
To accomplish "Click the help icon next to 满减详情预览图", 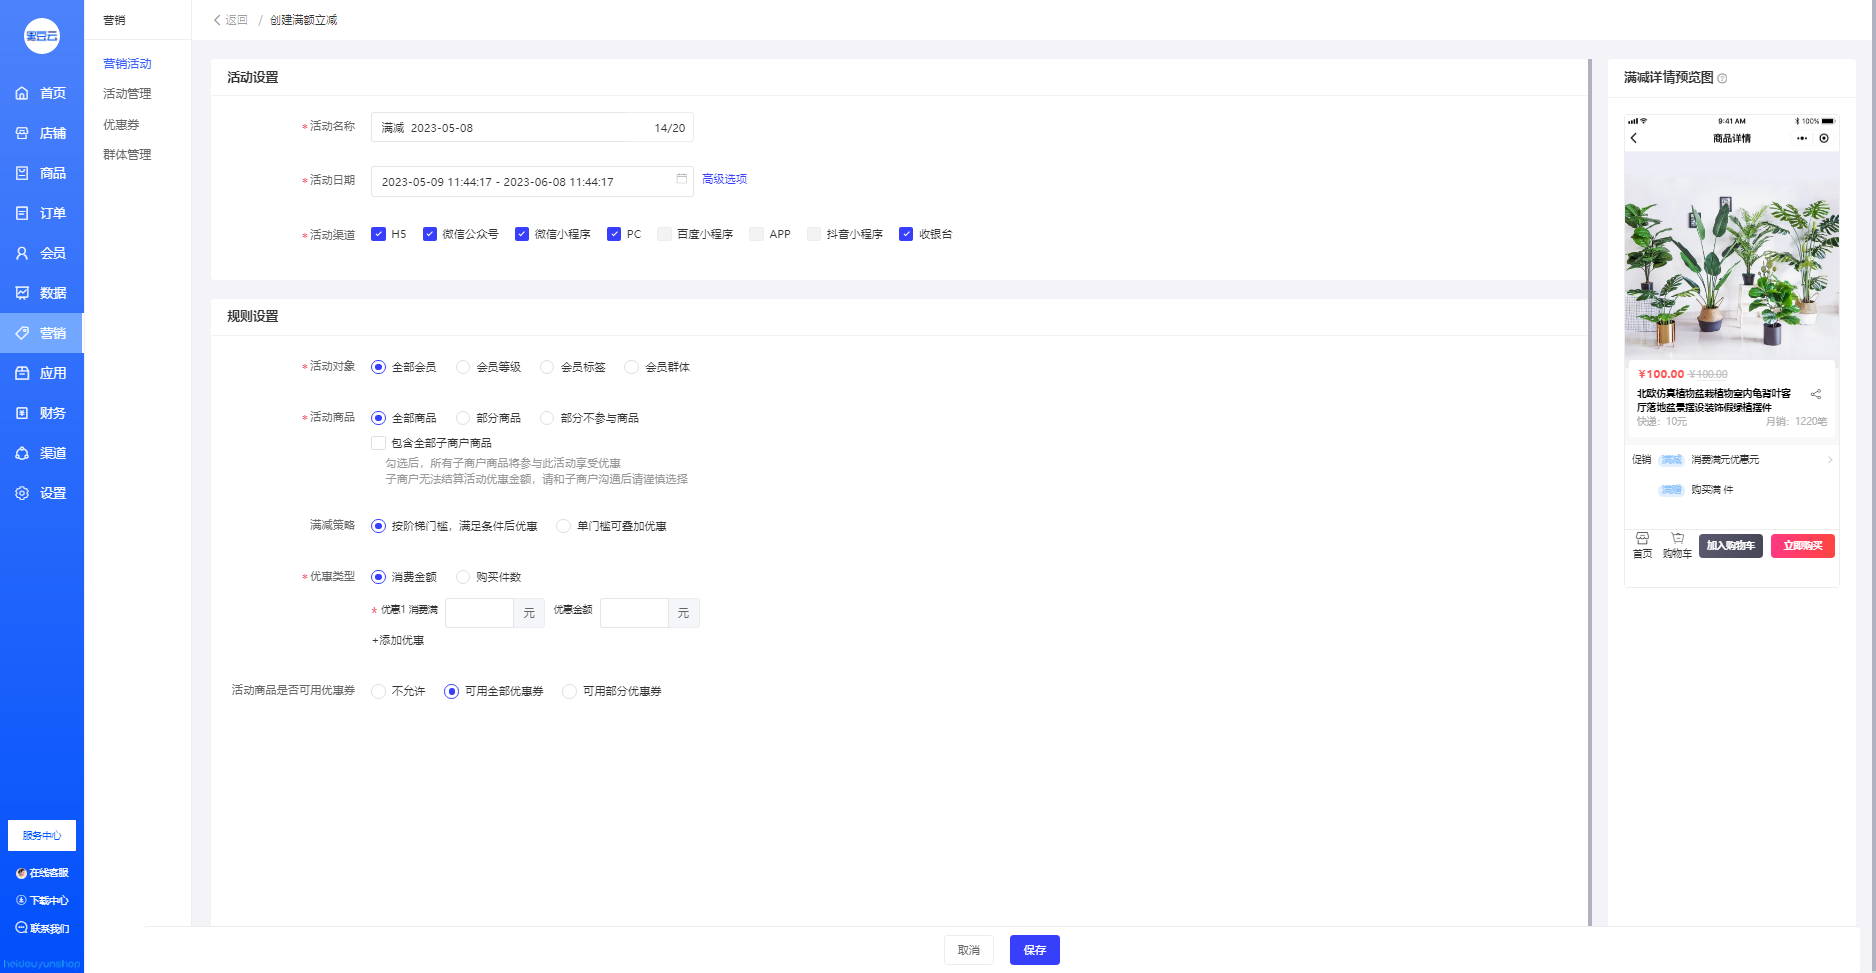I will (1722, 78).
